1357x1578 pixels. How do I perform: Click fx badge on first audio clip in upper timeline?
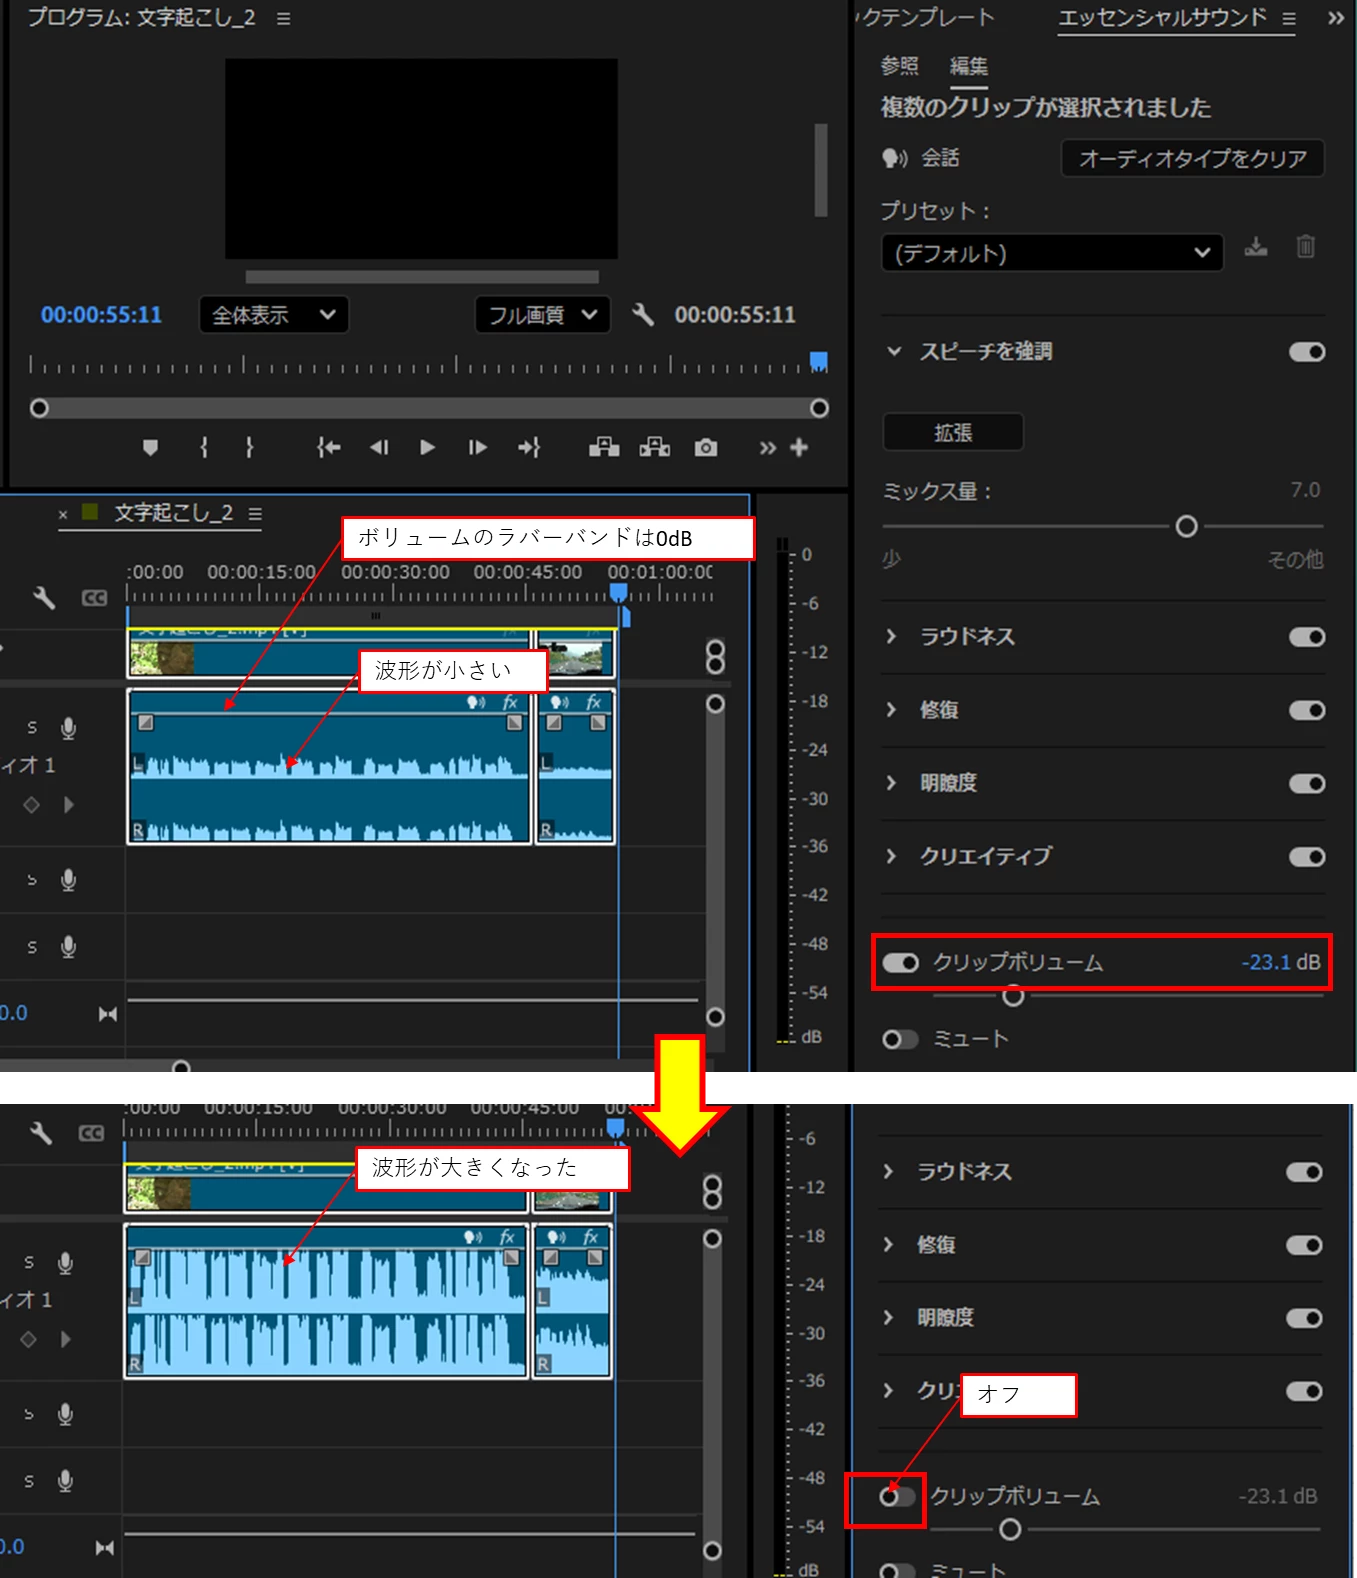510,702
